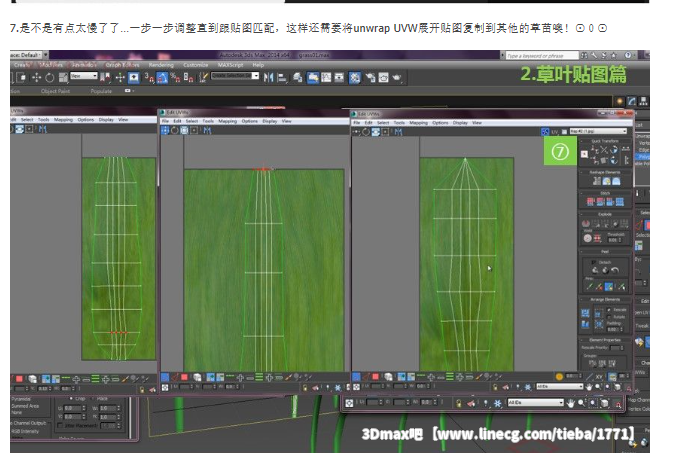Screen dimensions: 674x453
Task: Open All IDs dropdown in bottom floating bar
Action: 535,403
